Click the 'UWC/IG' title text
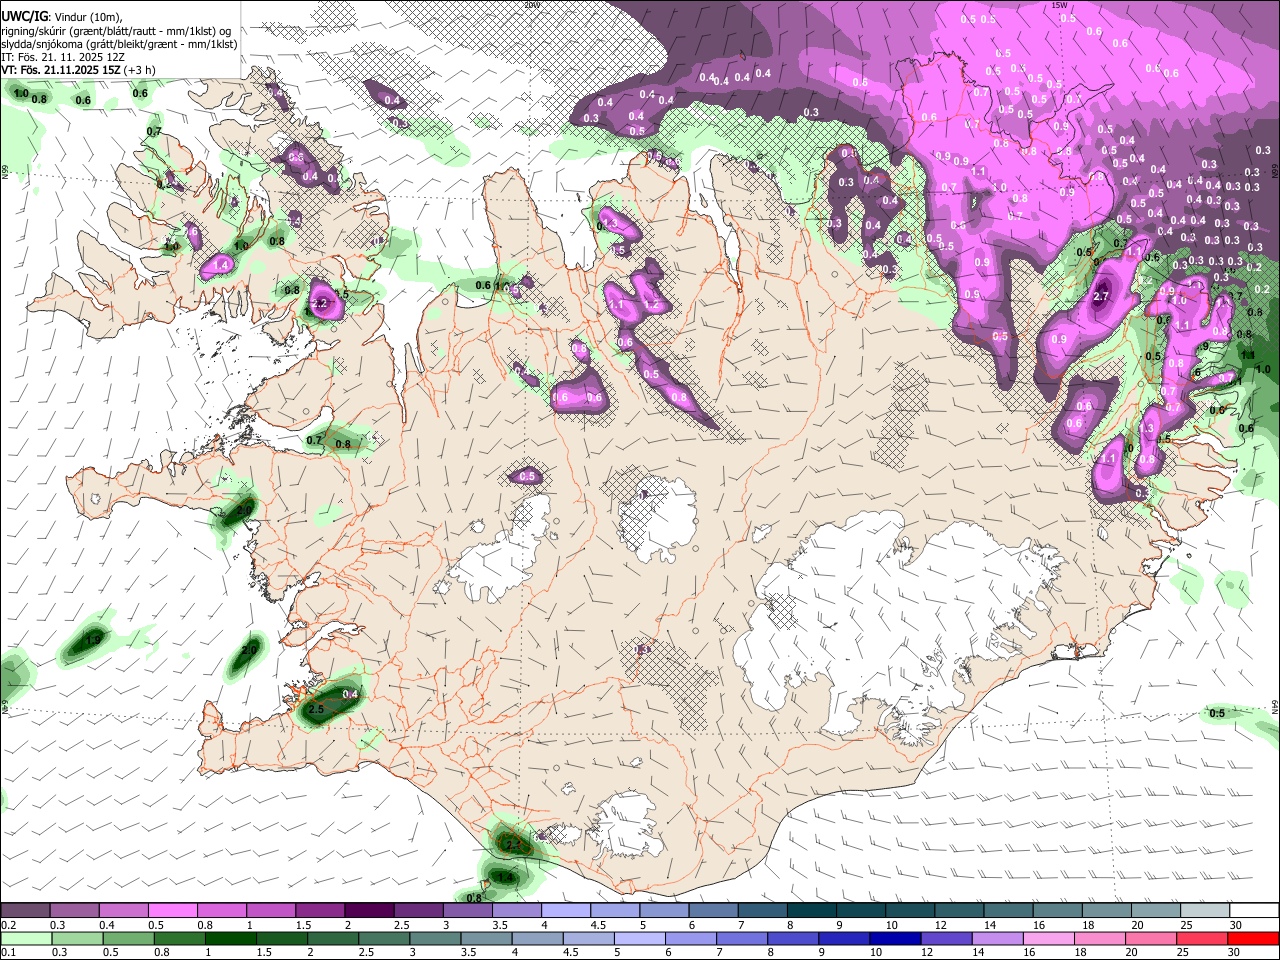The image size is (1280, 960). tap(26, 17)
